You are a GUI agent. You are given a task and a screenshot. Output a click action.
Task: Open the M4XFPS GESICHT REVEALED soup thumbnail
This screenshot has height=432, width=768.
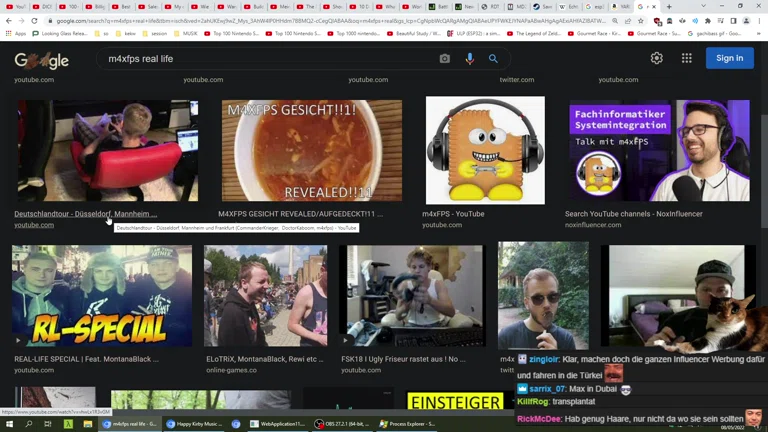pyautogui.click(x=311, y=150)
